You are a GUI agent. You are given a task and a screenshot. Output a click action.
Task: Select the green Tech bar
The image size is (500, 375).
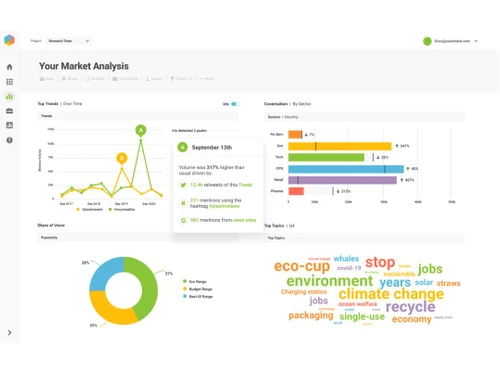pyautogui.click(x=326, y=157)
